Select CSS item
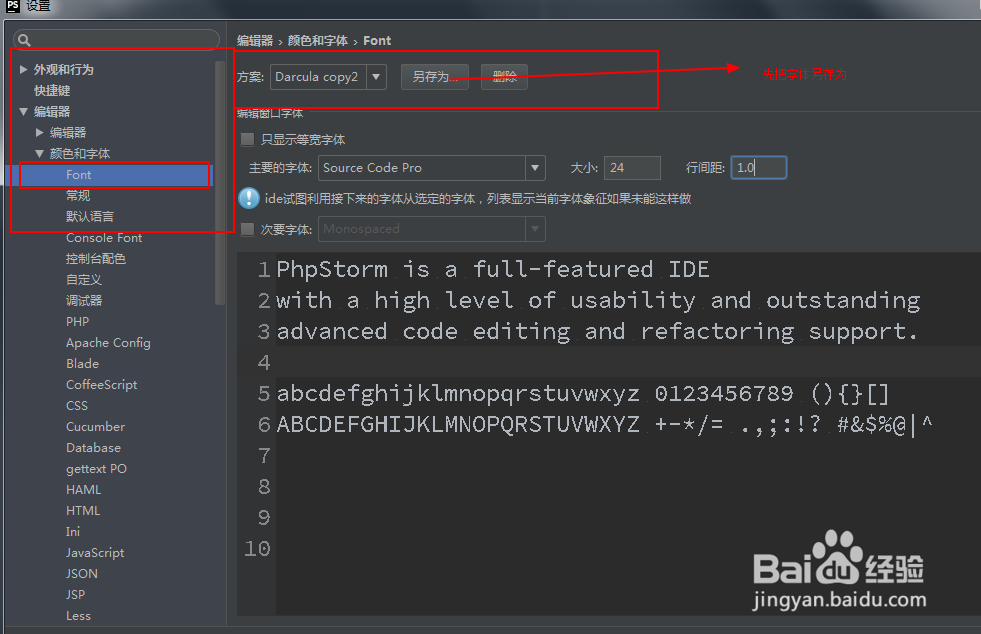 (77, 406)
